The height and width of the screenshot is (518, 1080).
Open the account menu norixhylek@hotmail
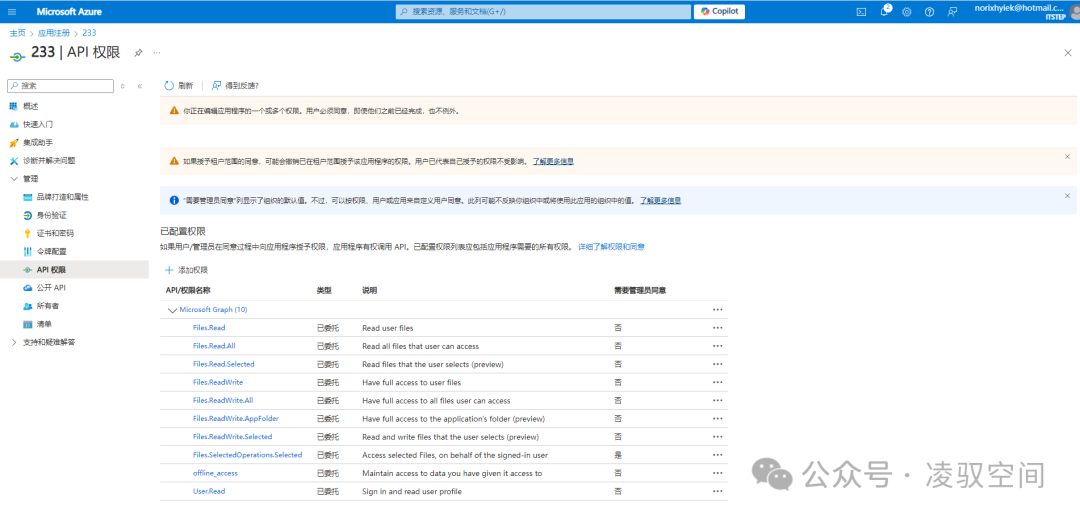(x=1026, y=11)
